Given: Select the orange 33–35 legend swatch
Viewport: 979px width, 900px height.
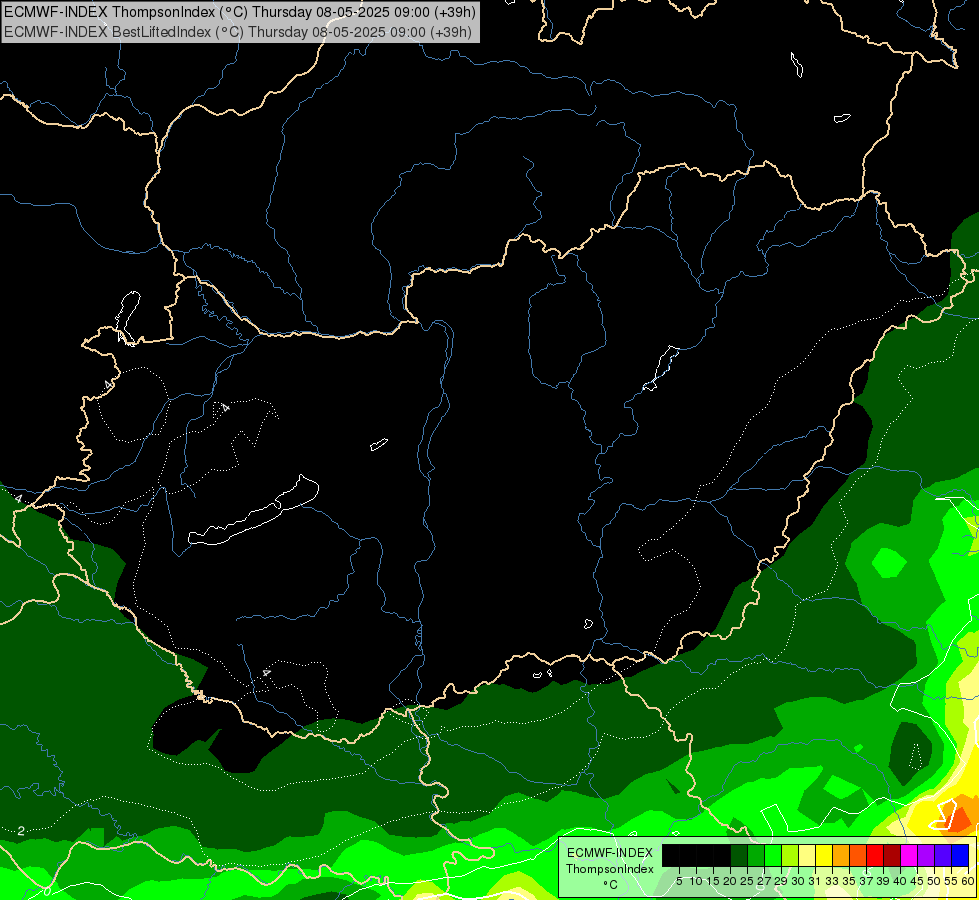Looking at the screenshot, I should [841, 855].
